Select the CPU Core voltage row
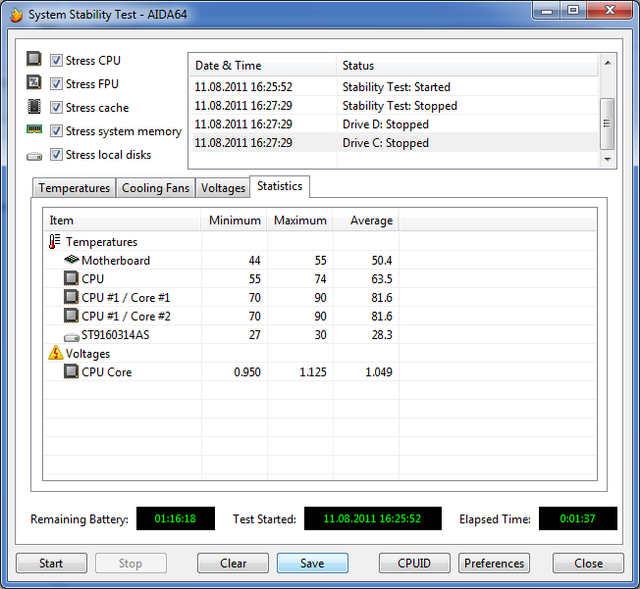 pos(106,372)
